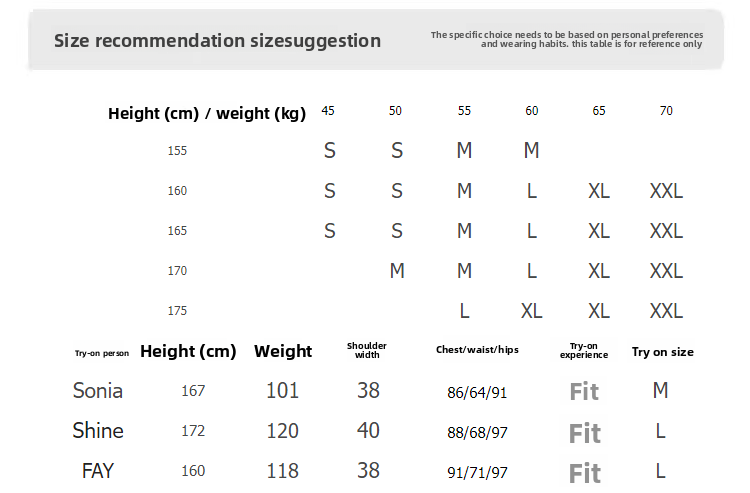Click the reference-only disclaimer text
The image size is (750, 493).
pos(566,39)
